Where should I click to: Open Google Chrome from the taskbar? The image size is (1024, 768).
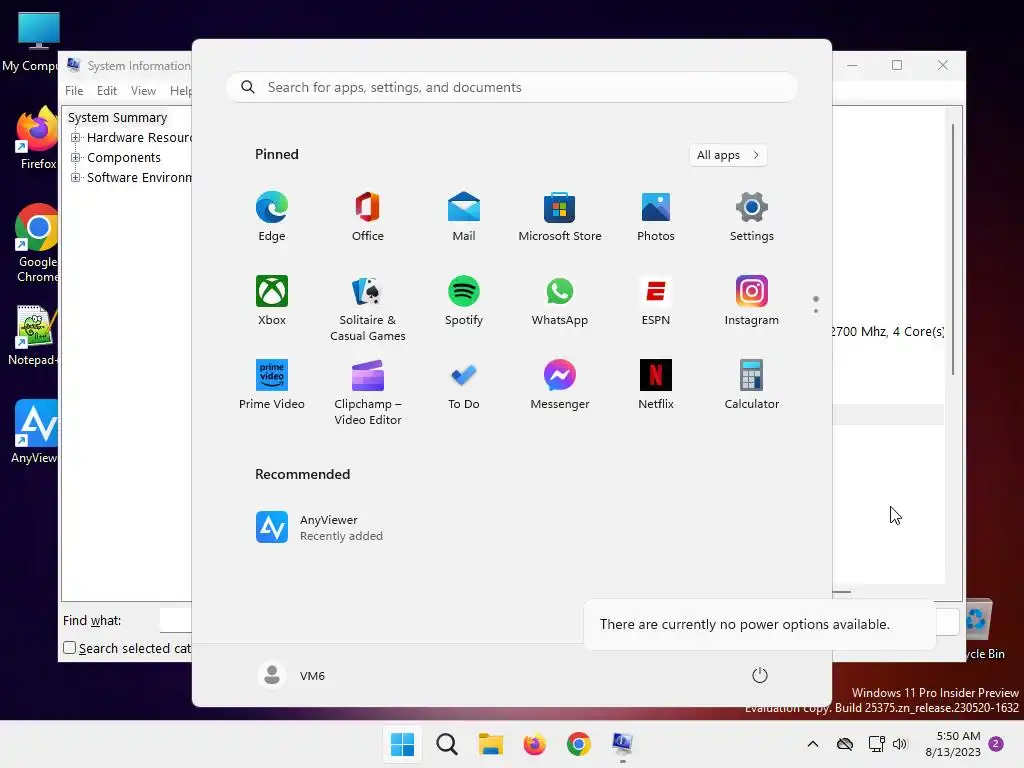tap(579, 744)
